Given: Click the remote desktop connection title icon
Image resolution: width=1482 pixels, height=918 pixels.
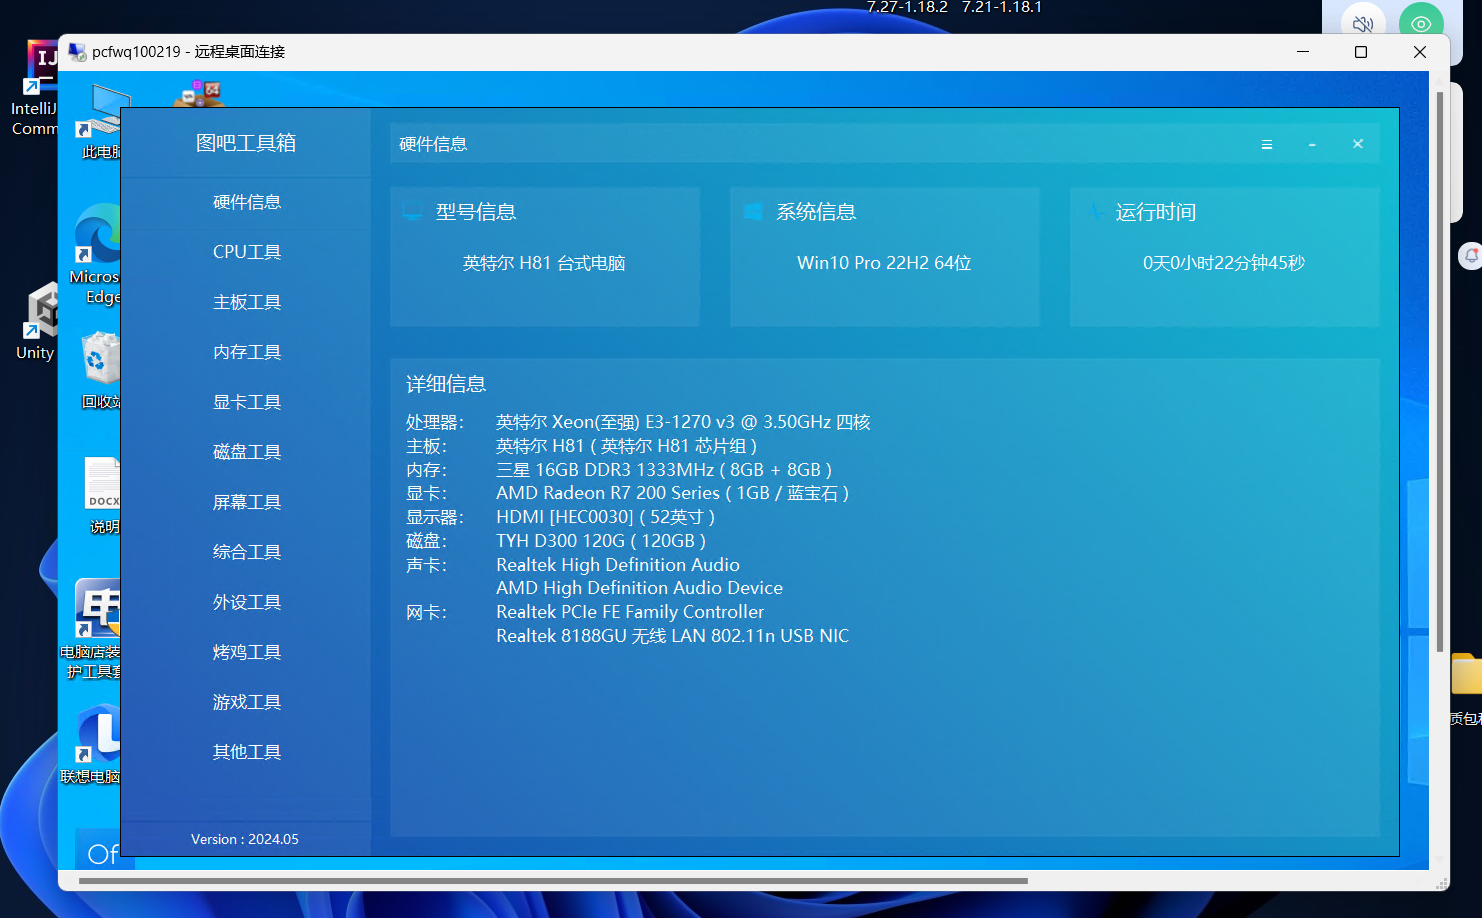Looking at the screenshot, I should click(77, 52).
